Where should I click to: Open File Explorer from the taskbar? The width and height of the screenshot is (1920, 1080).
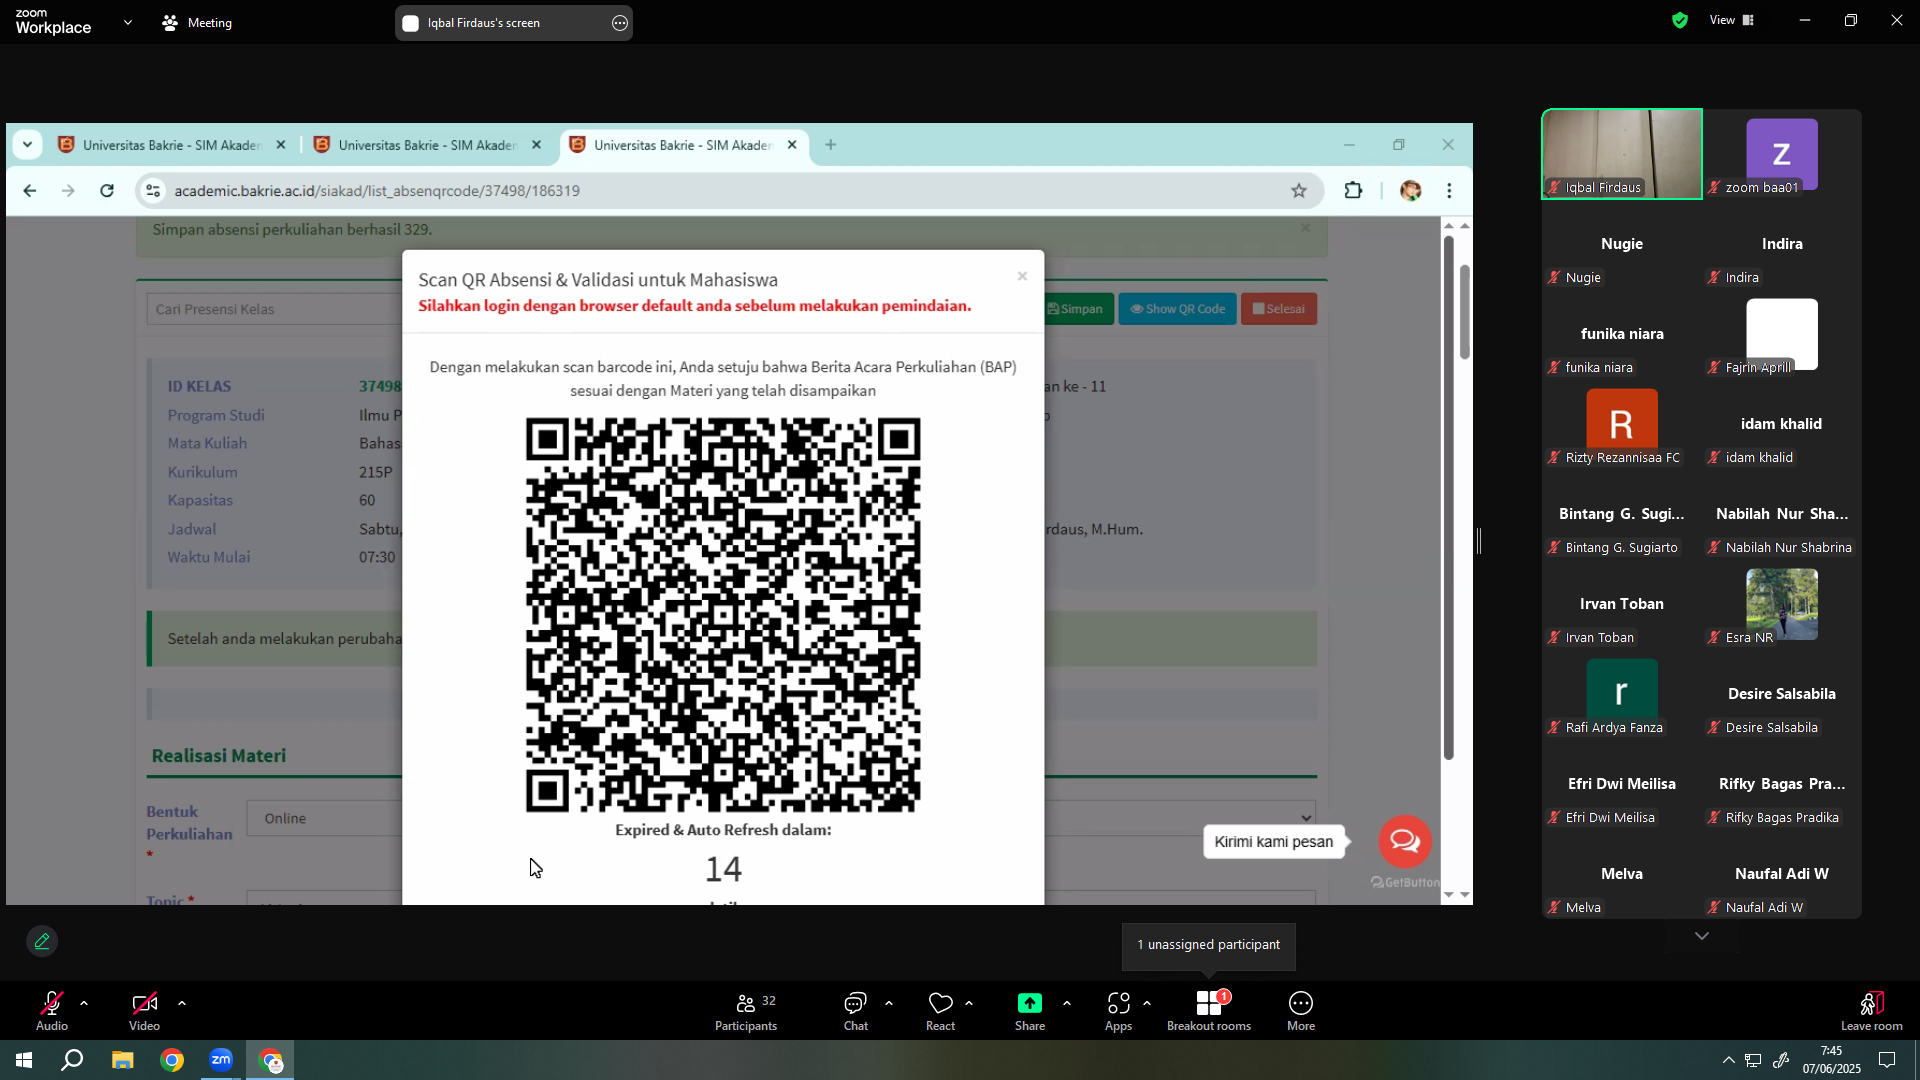coord(122,1060)
